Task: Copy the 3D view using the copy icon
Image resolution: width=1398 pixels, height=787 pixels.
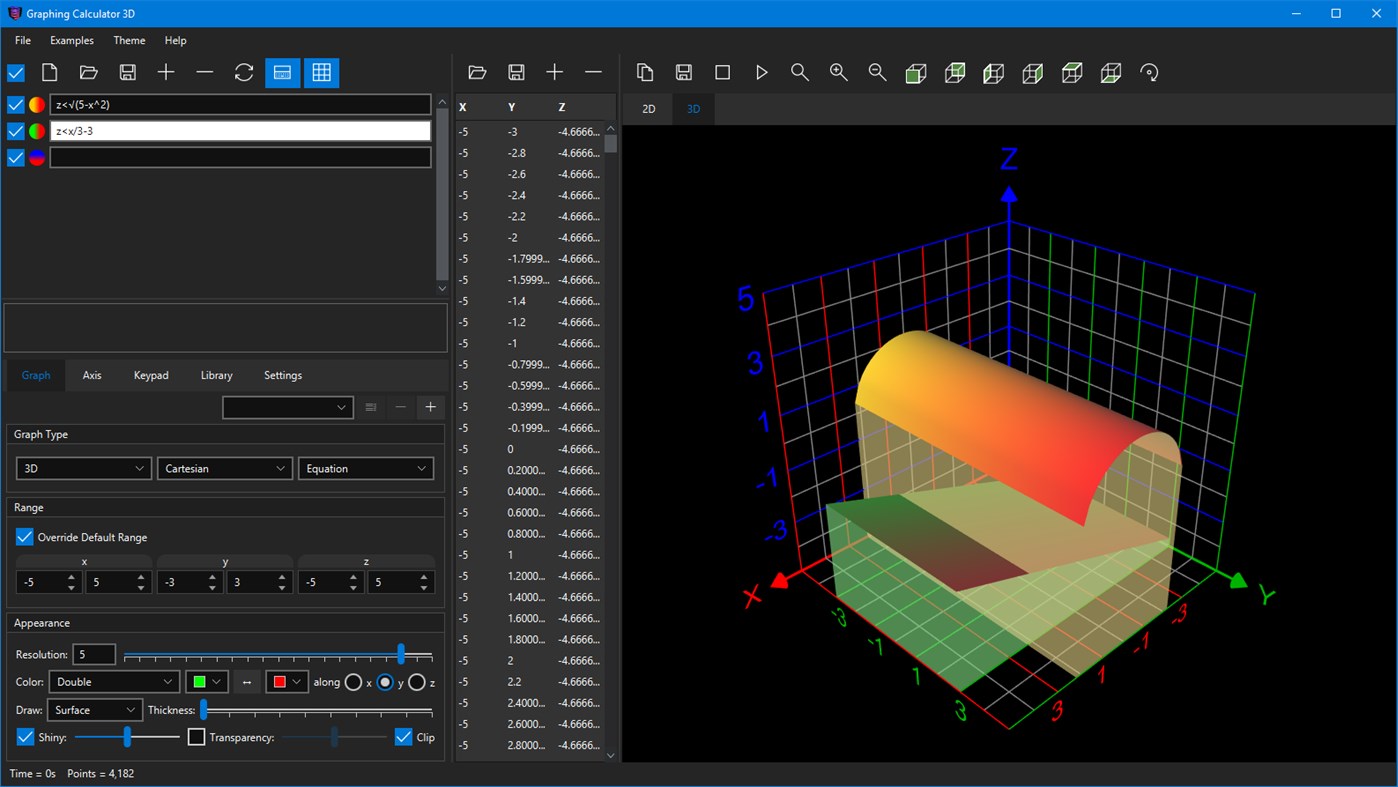Action: click(x=645, y=72)
